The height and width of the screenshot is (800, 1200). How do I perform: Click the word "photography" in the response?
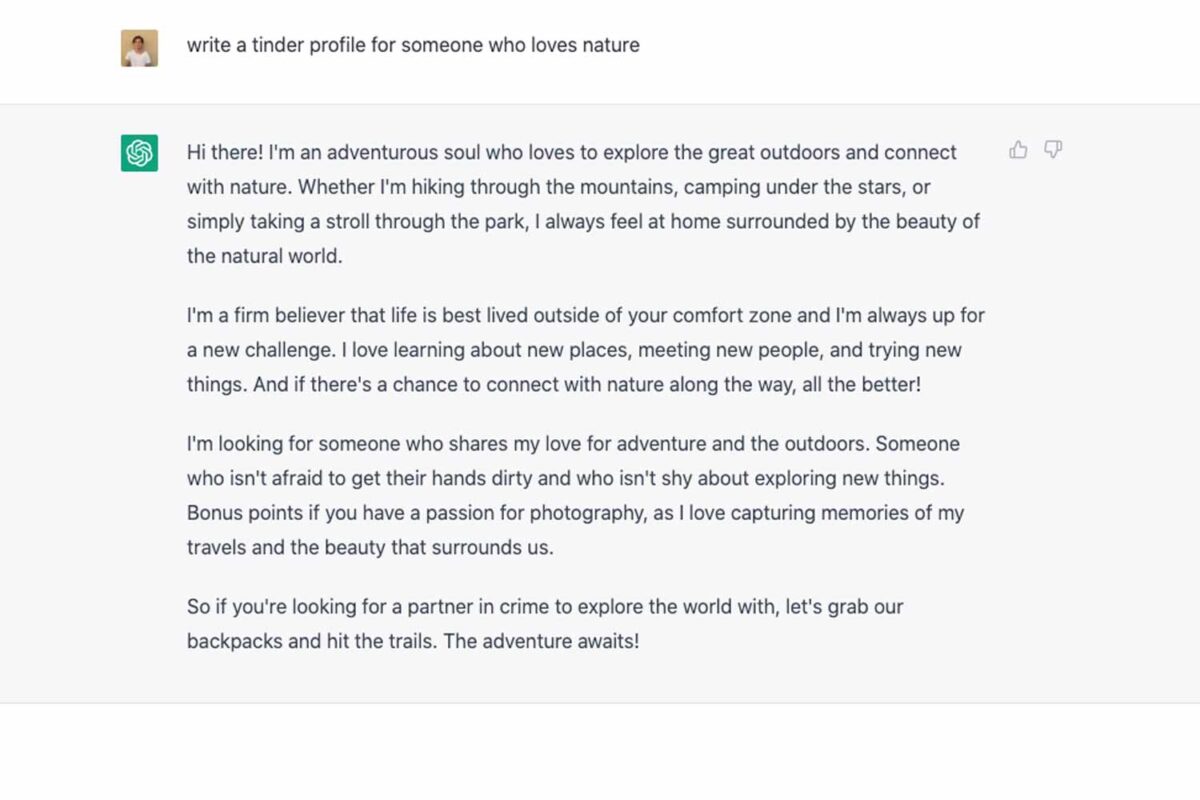(x=581, y=513)
